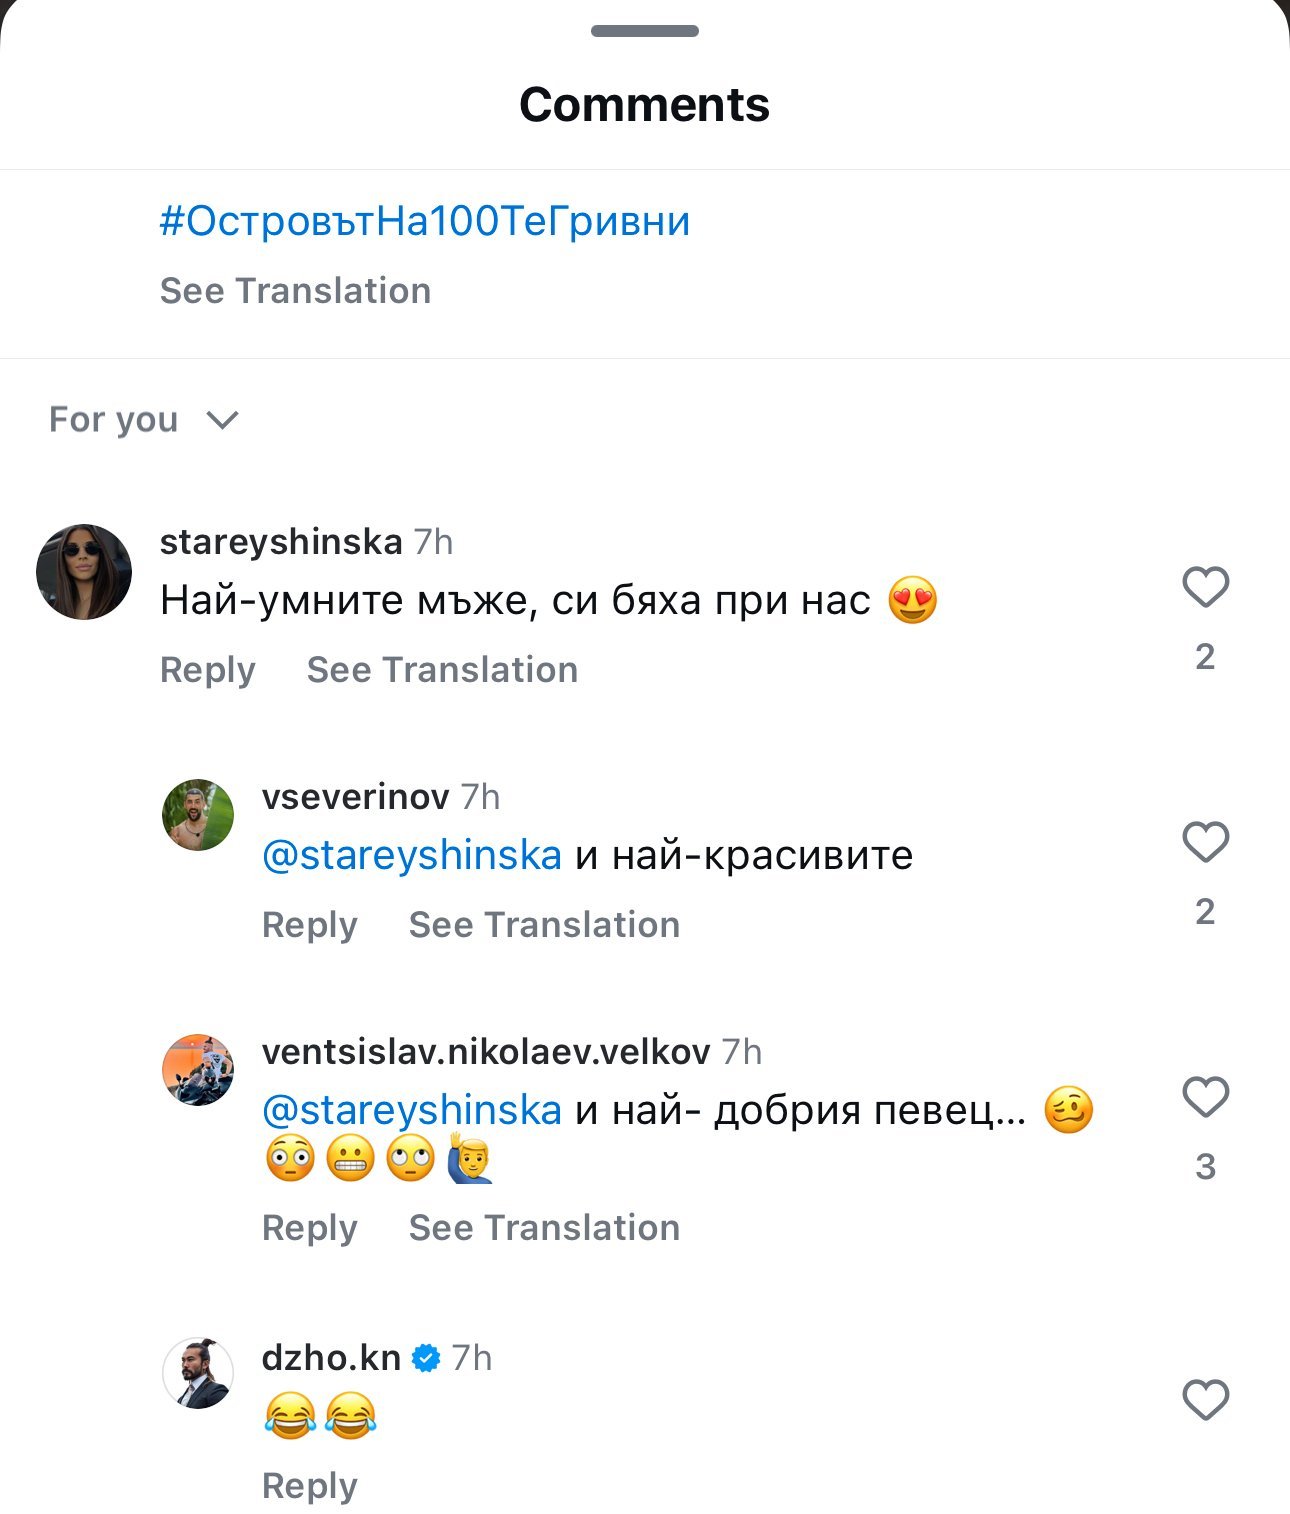Screen dimensions: 1290x1514
Task: Tap heart icon next to dzho.kn's comment
Action: (x=1205, y=1400)
